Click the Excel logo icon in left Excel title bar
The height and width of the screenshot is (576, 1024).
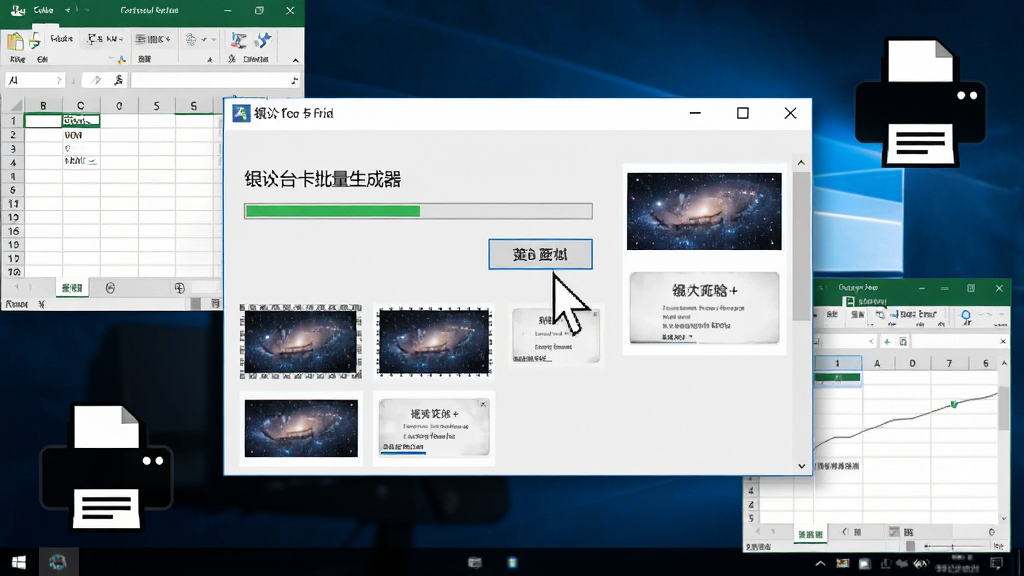coord(17,10)
